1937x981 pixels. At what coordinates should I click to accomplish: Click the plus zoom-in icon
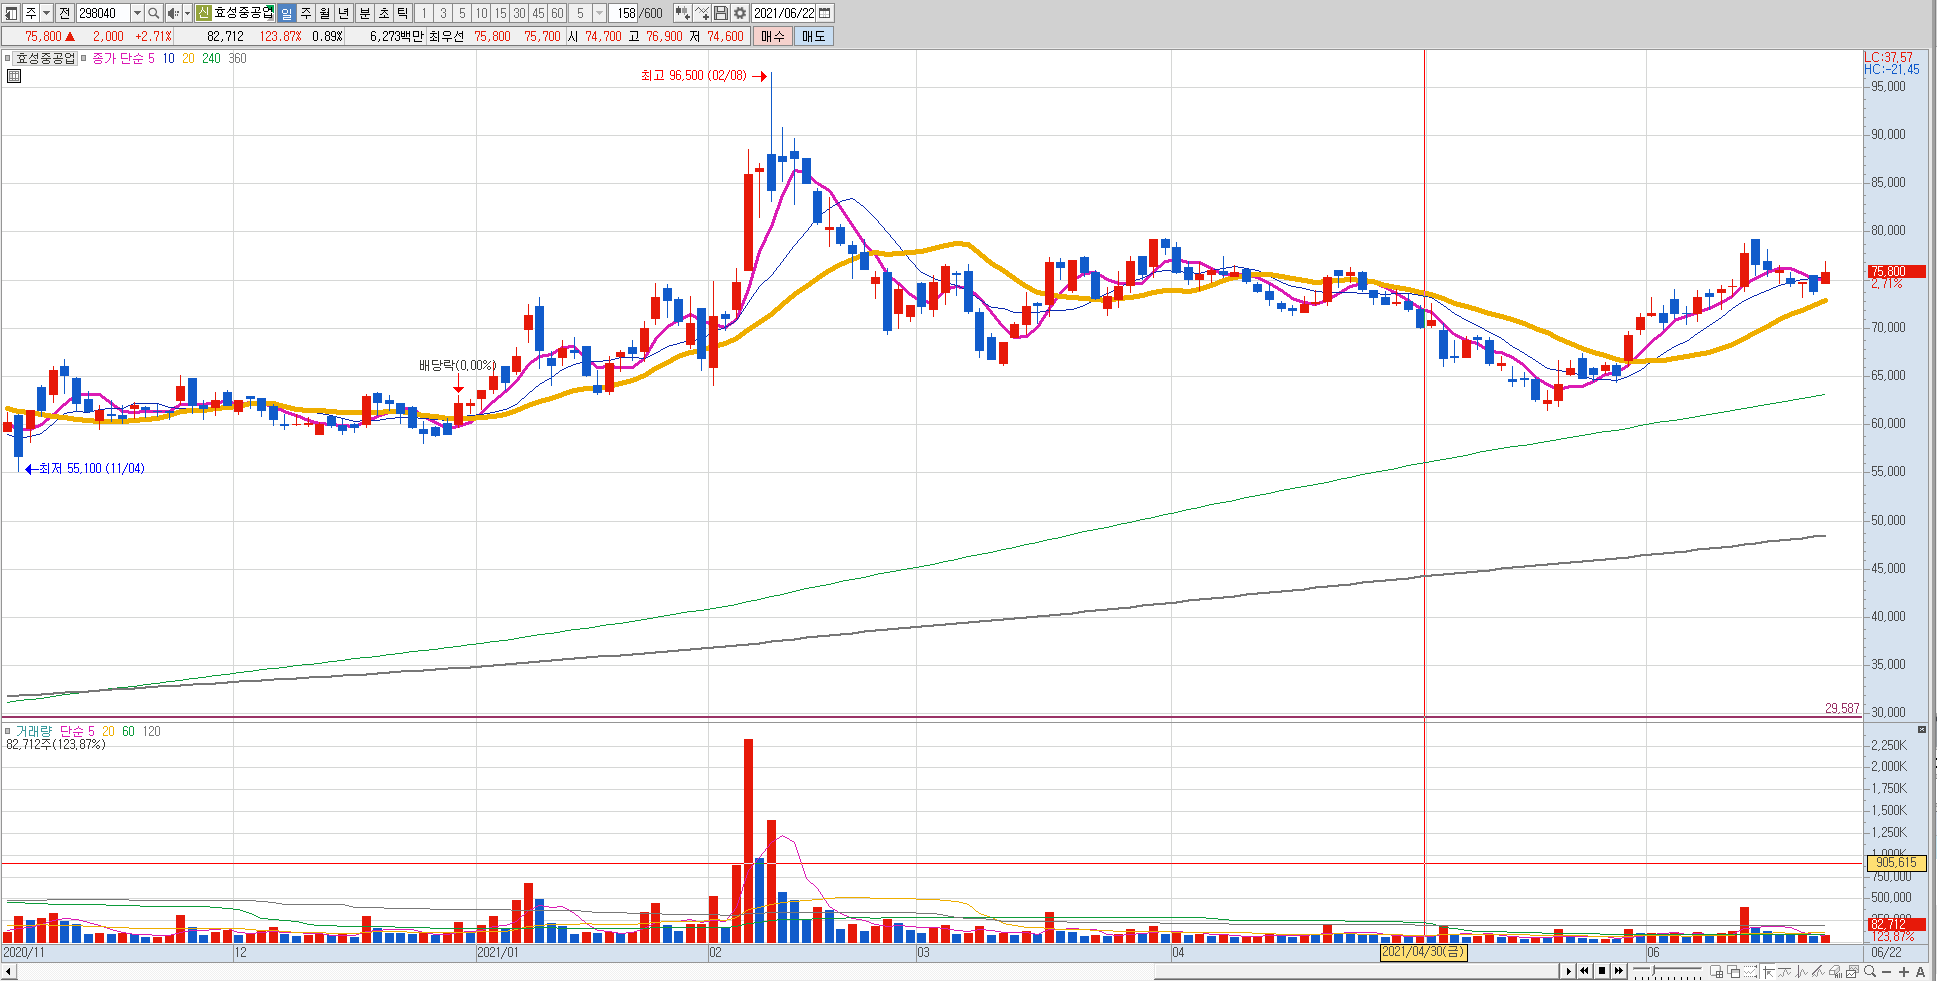click(x=1904, y=972)
